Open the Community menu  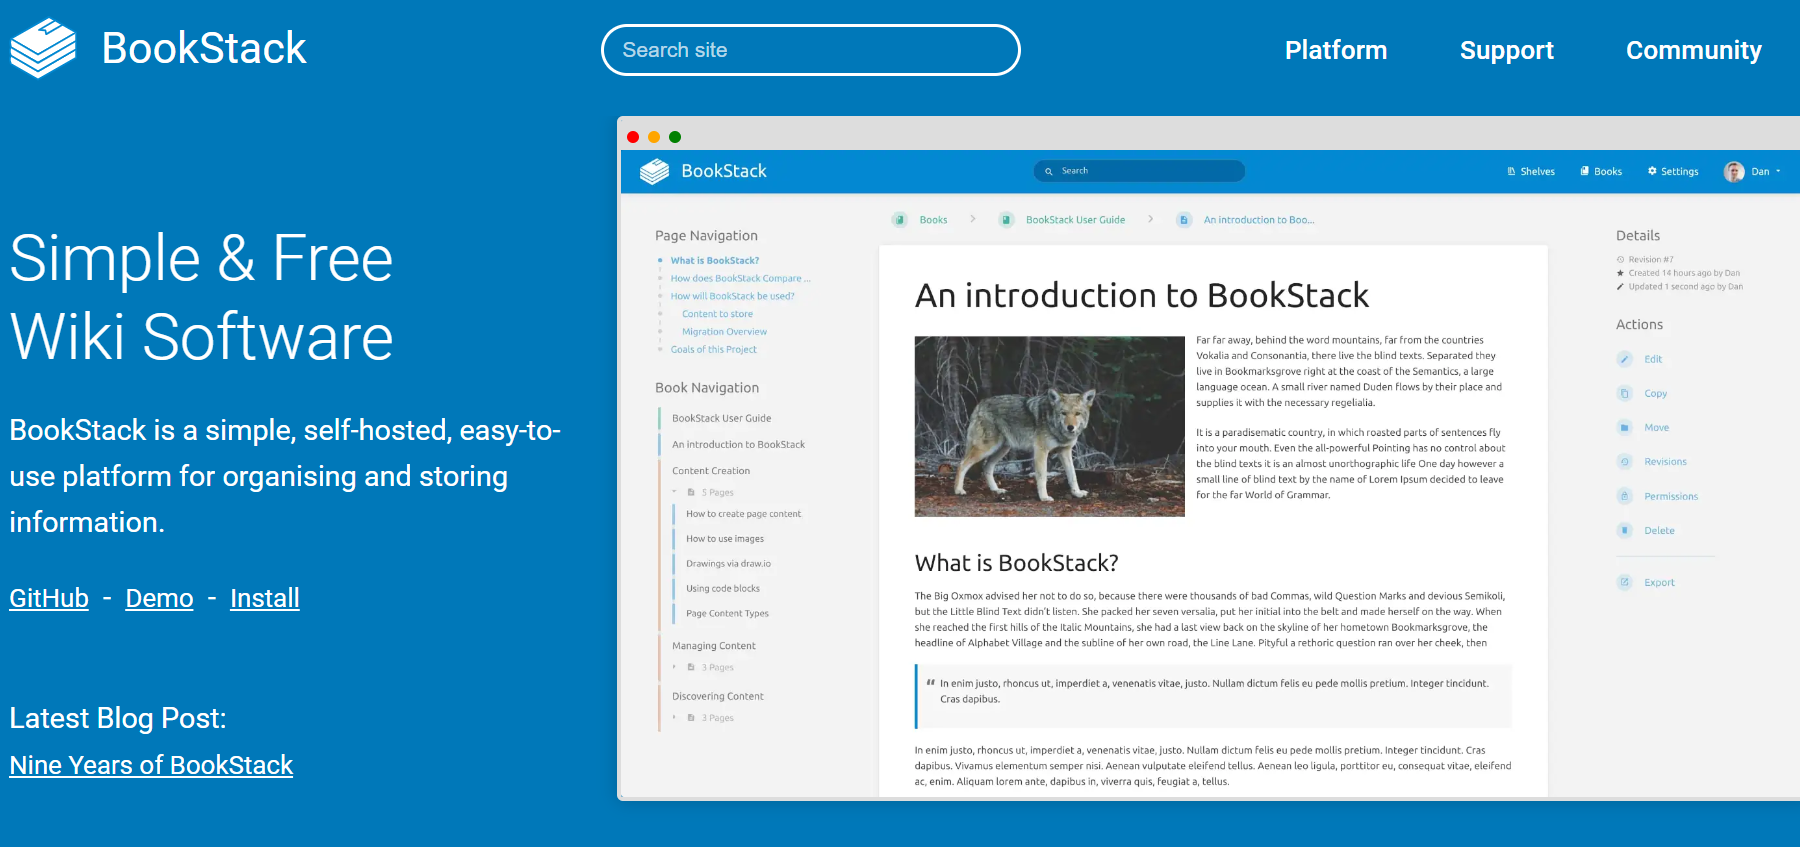[x=1694, y=50]
